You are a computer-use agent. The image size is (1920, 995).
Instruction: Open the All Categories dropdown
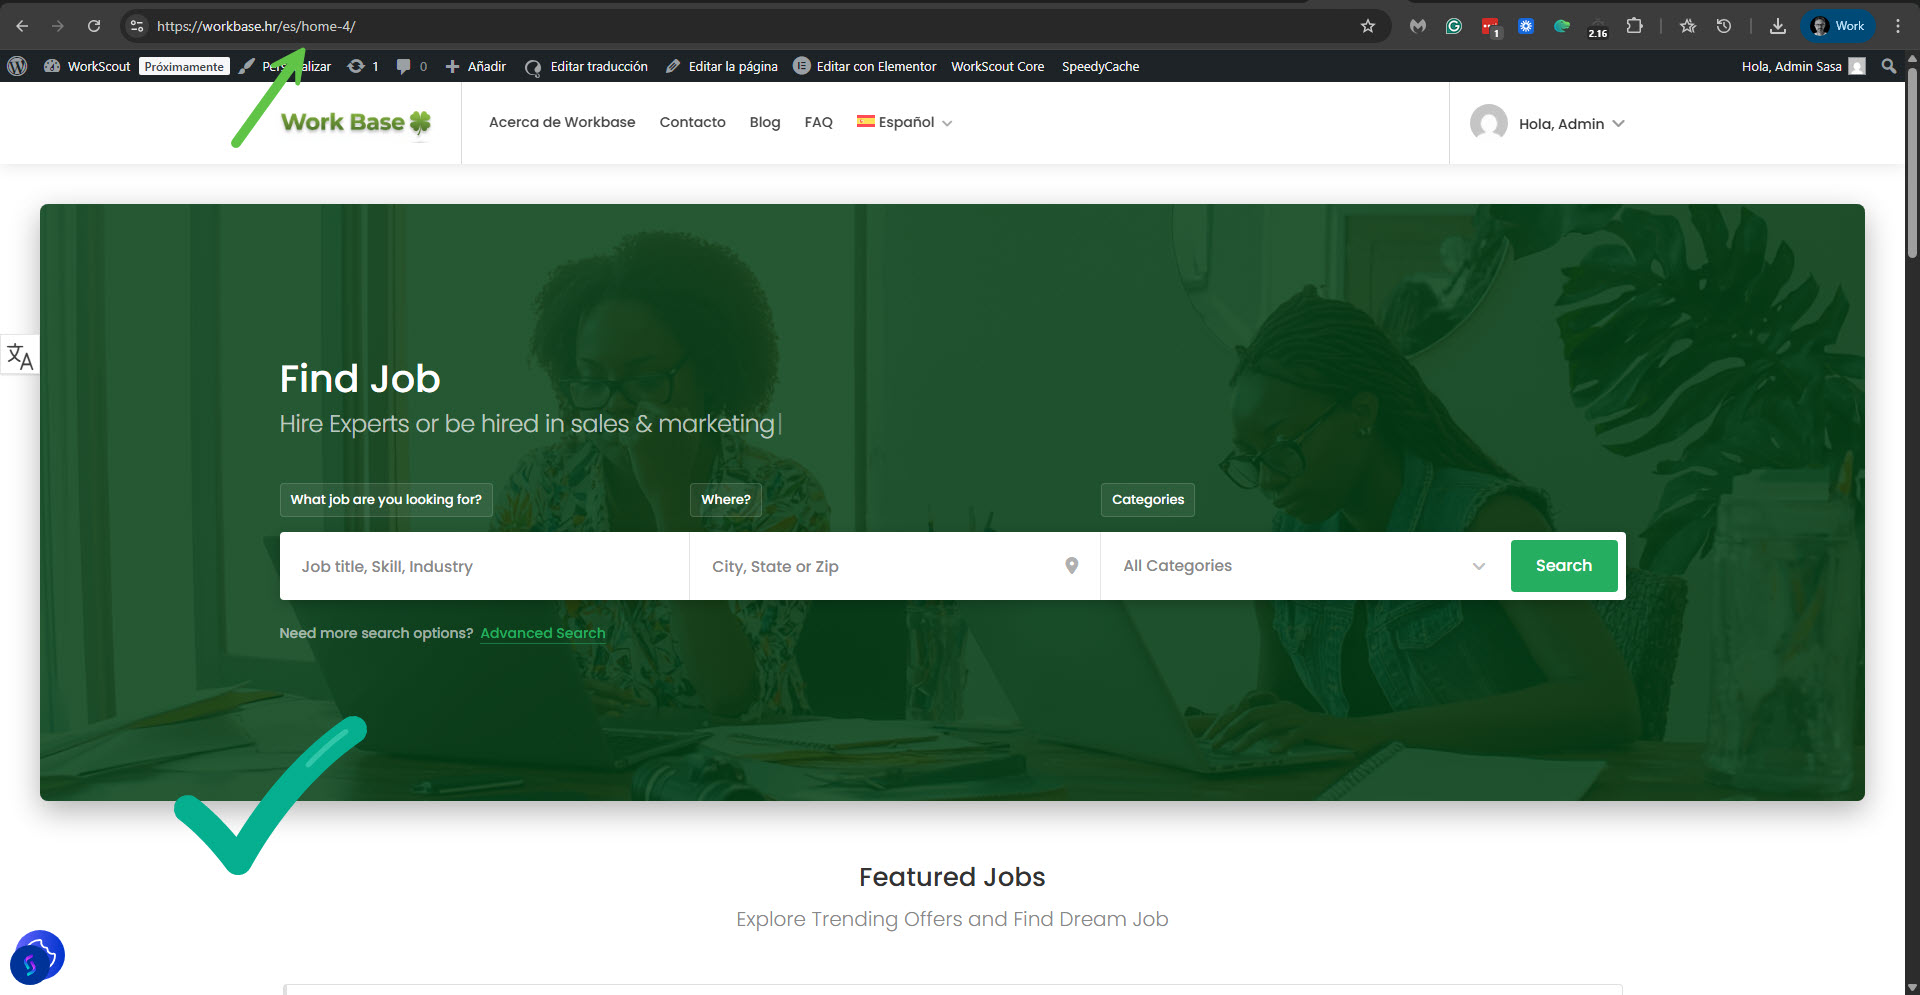coord(1304,566)
